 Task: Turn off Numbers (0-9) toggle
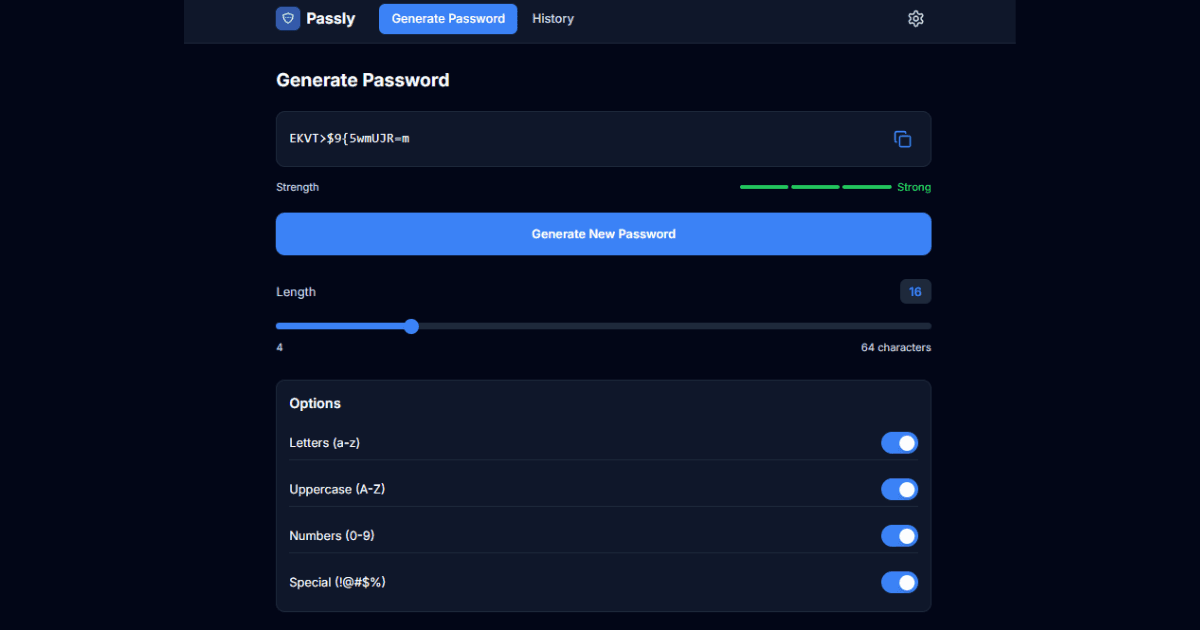coord(899,536)
